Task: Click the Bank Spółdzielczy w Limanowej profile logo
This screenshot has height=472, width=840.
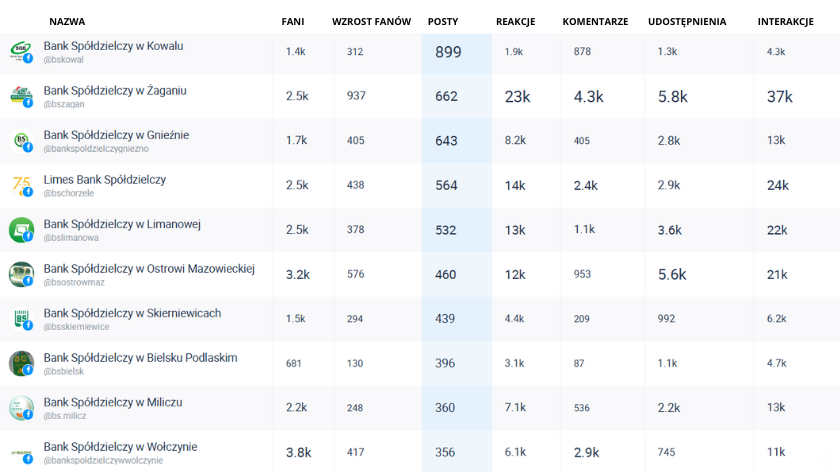Action: (x=21, y=230)
